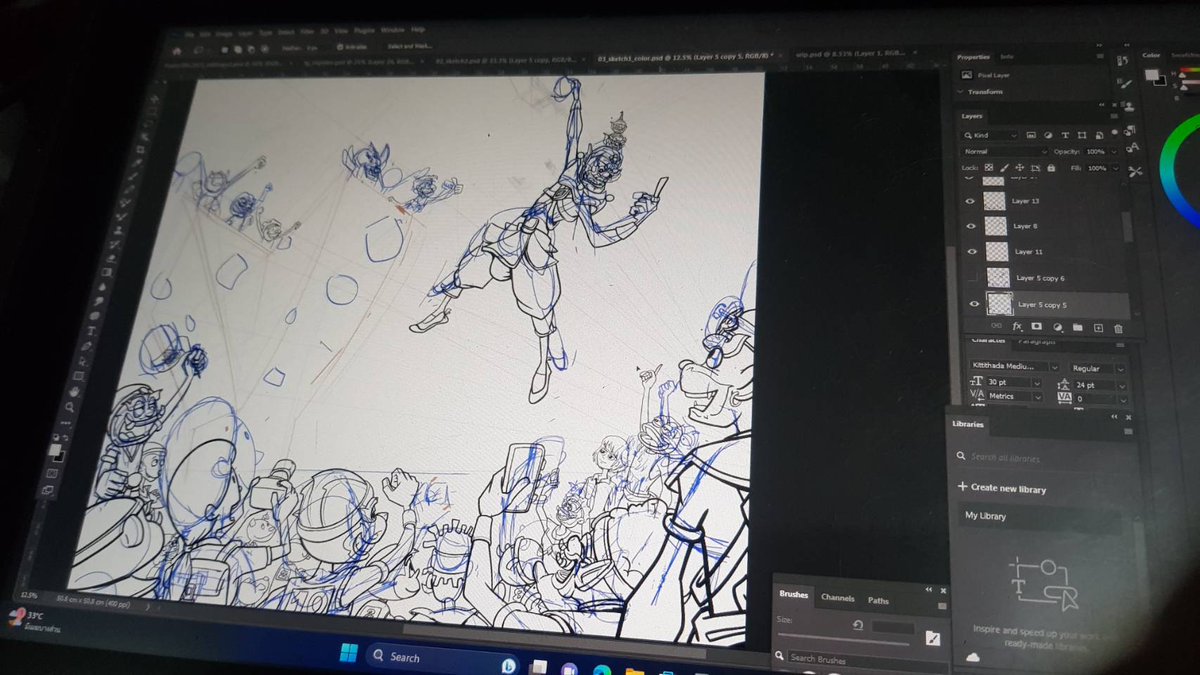The height and width of the screenshot is (675, 1200).
Task: Create a new layer with plus icon
Action: pos(1098,327)
